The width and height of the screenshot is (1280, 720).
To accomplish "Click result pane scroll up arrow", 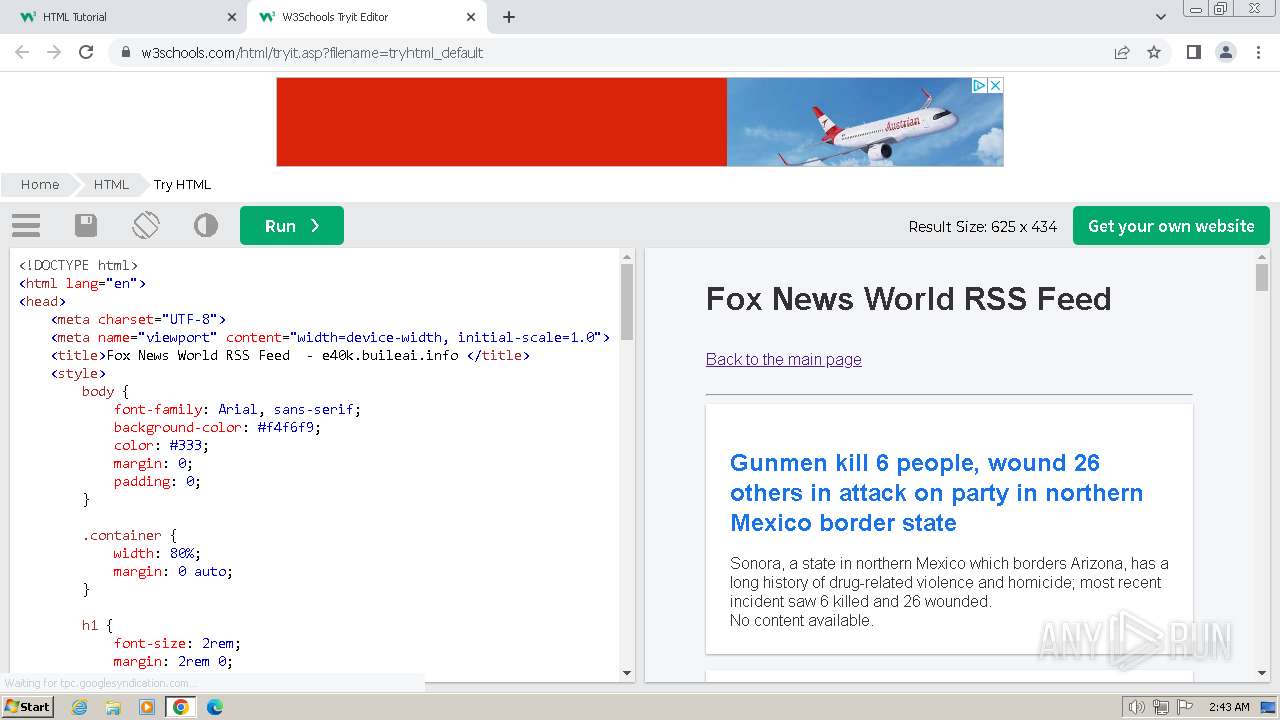I will click(x=1262, y=256).
